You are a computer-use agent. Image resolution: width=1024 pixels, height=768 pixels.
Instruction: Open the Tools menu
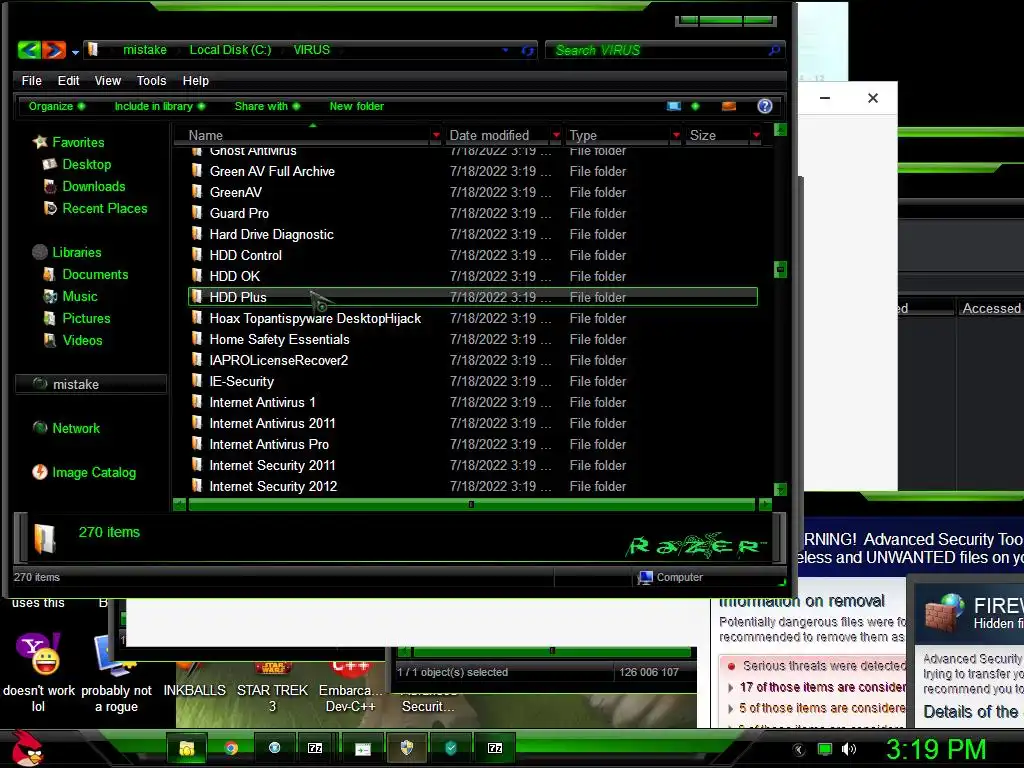[x=152, y=80]
